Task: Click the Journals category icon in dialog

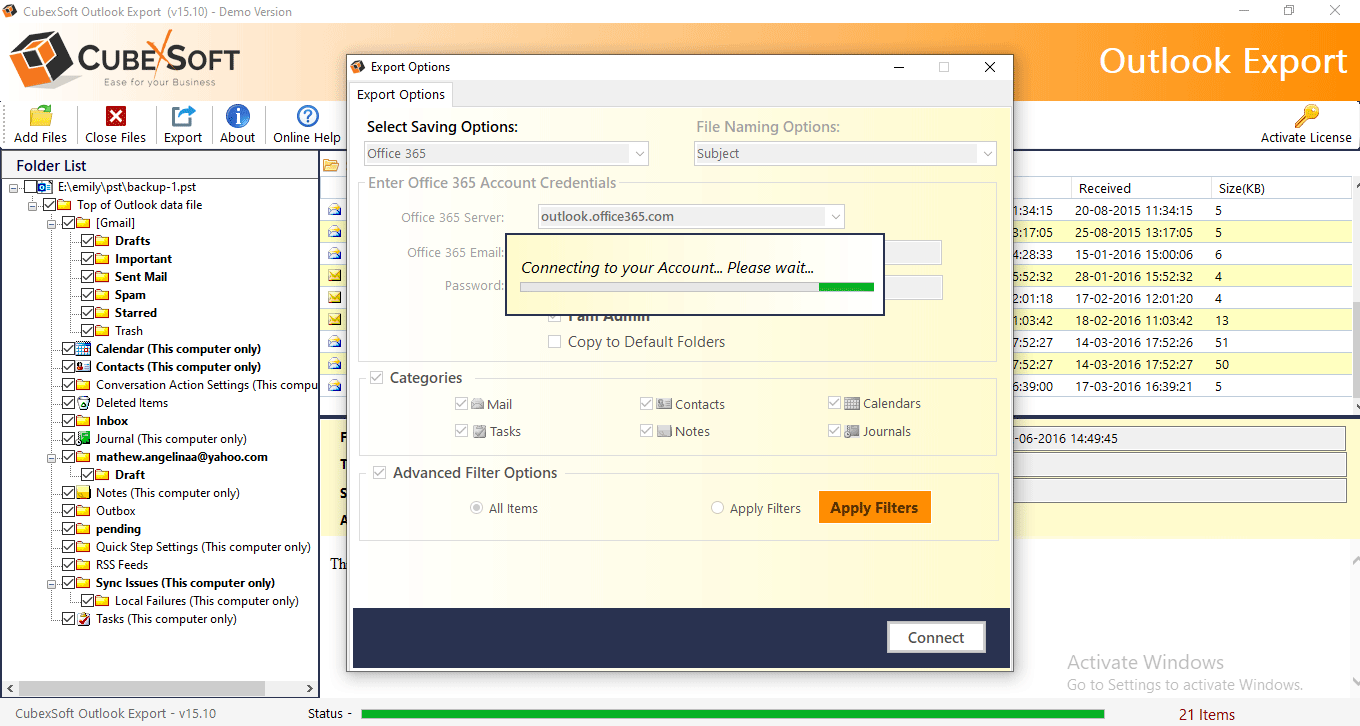Action: [x=851, y=431]
